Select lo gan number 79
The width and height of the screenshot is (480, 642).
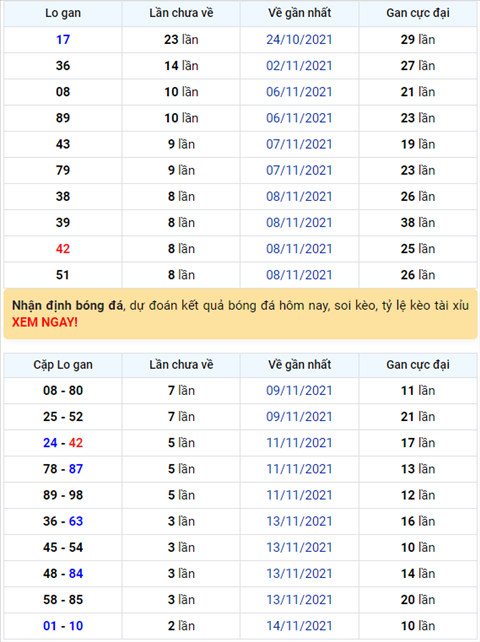(63, 170)
